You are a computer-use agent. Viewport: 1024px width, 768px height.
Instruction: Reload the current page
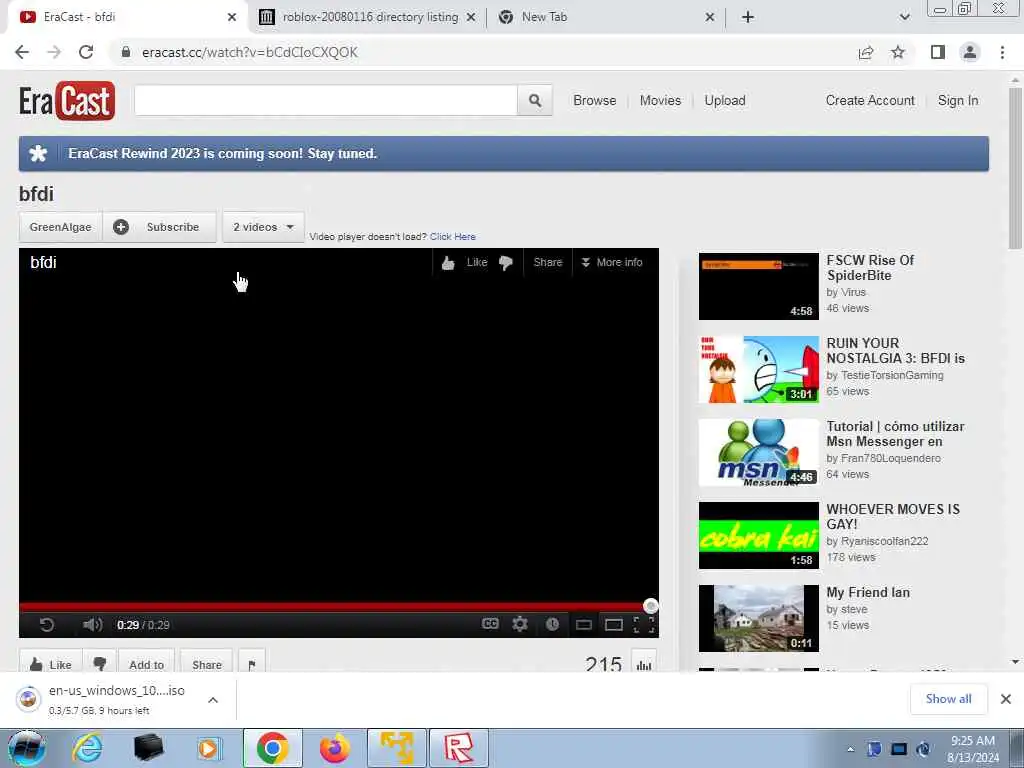86,52
